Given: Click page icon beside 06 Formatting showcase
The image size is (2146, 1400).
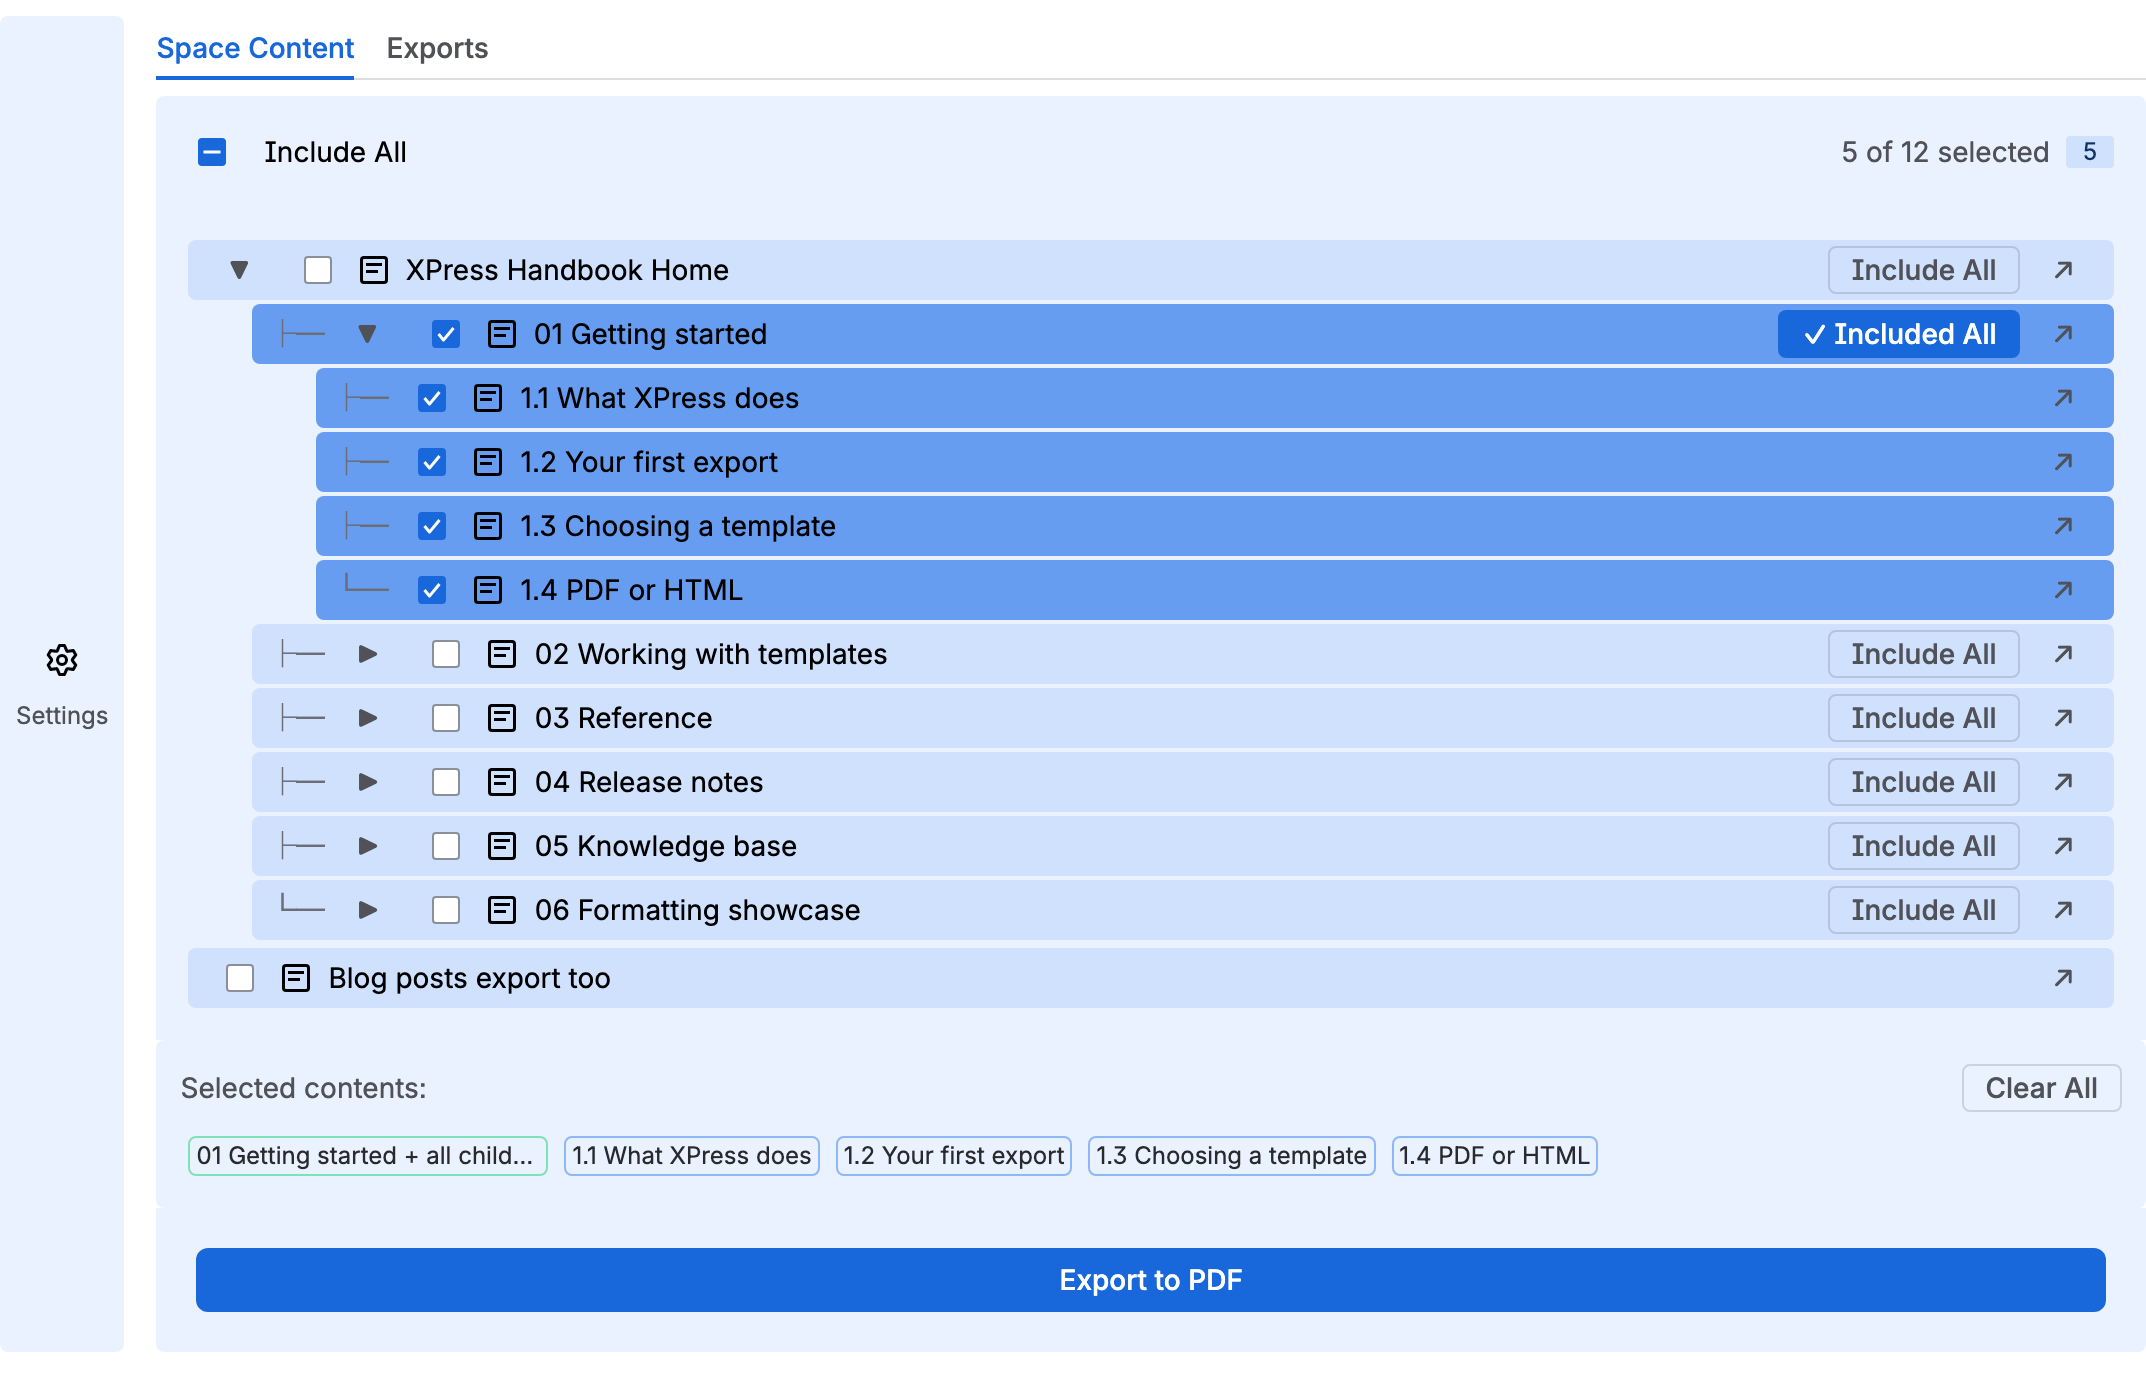Looking at the screenshot, I should point(502,910).
